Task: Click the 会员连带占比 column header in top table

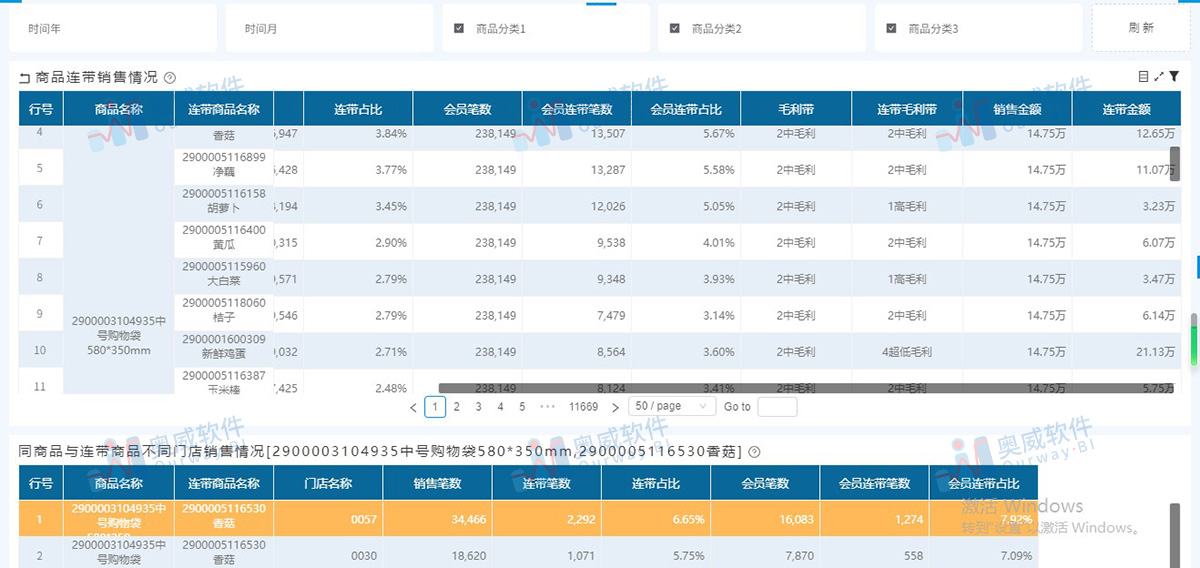Action: 687,109
